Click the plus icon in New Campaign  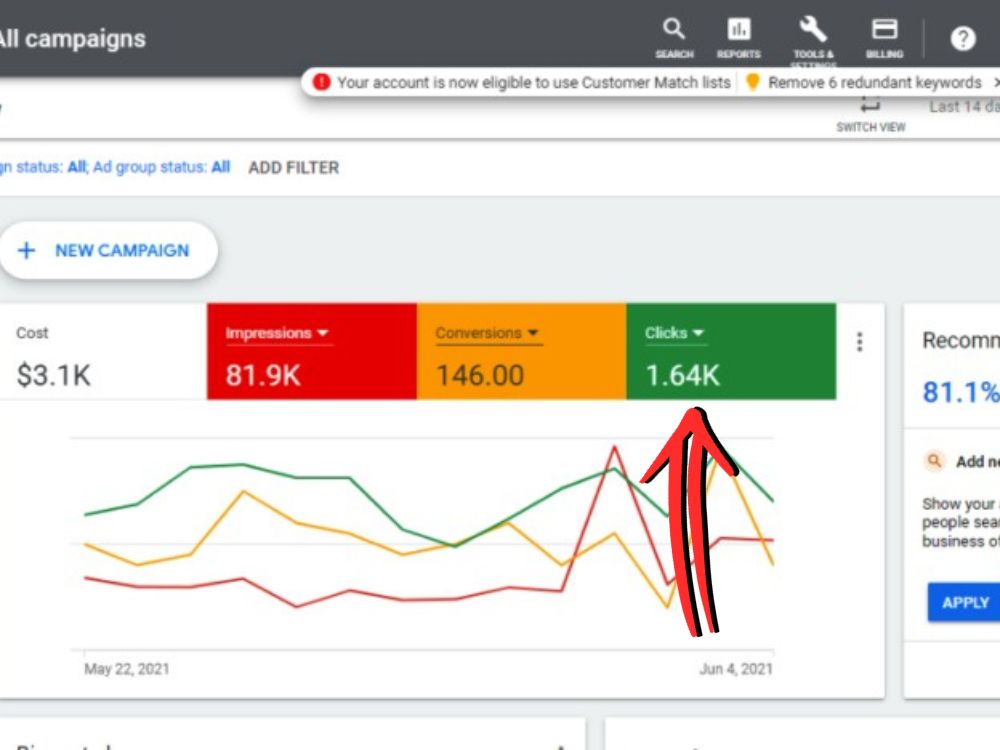pyautogui.click(x=27, y=250)
